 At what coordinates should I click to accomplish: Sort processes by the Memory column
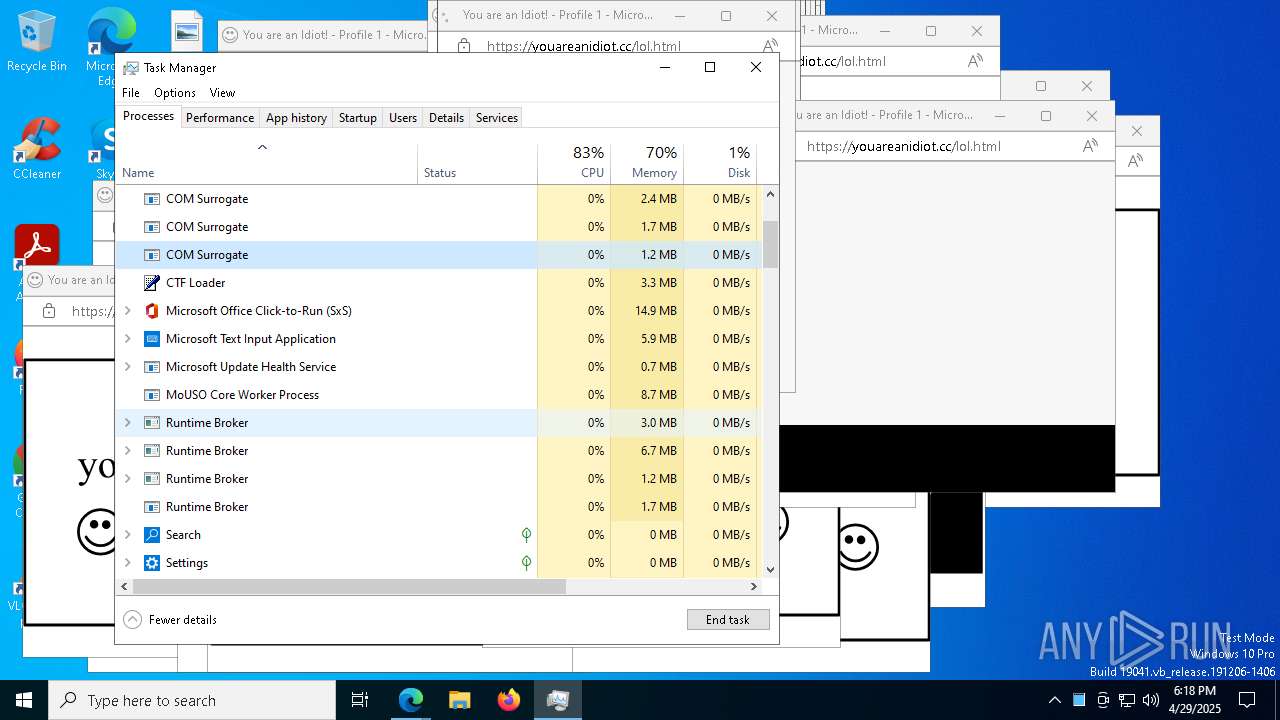click(x=646, y=164)
